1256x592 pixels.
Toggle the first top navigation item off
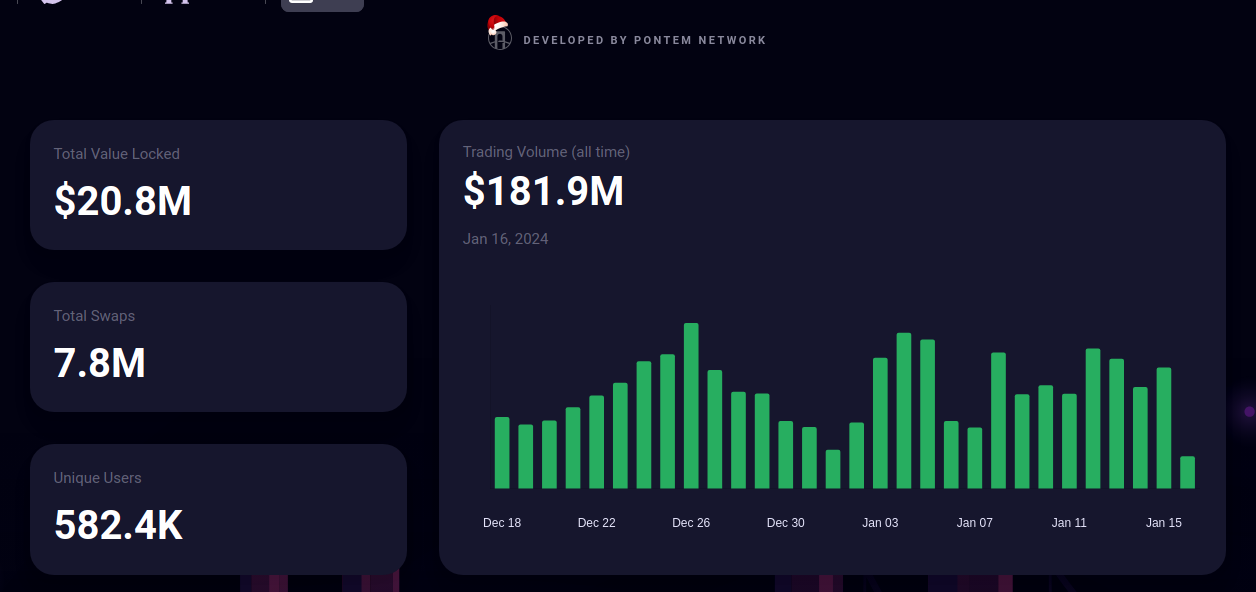50,4
